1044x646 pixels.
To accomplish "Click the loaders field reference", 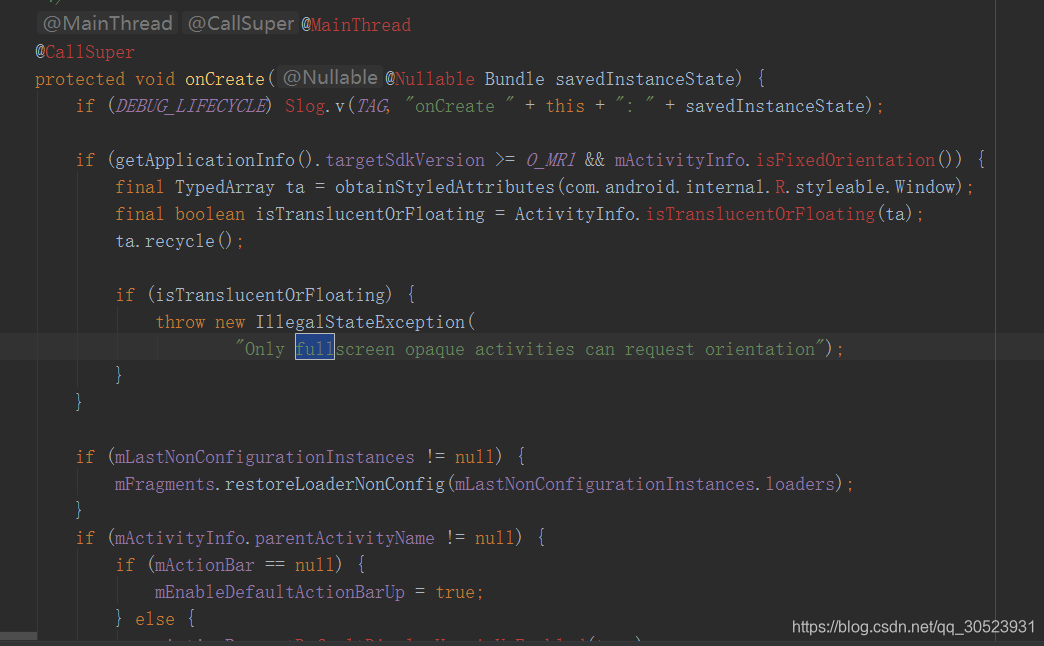I will (x=800, y=484).
